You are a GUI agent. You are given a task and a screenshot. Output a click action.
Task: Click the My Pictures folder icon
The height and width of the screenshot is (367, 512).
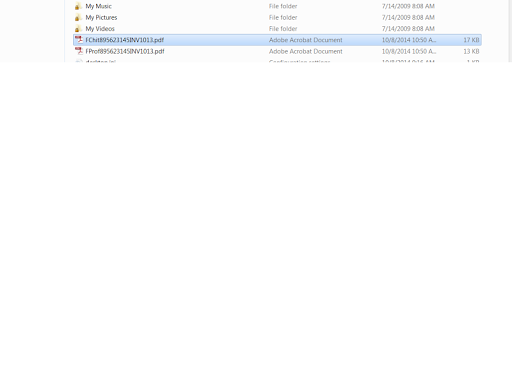click(x=78, y=18)
